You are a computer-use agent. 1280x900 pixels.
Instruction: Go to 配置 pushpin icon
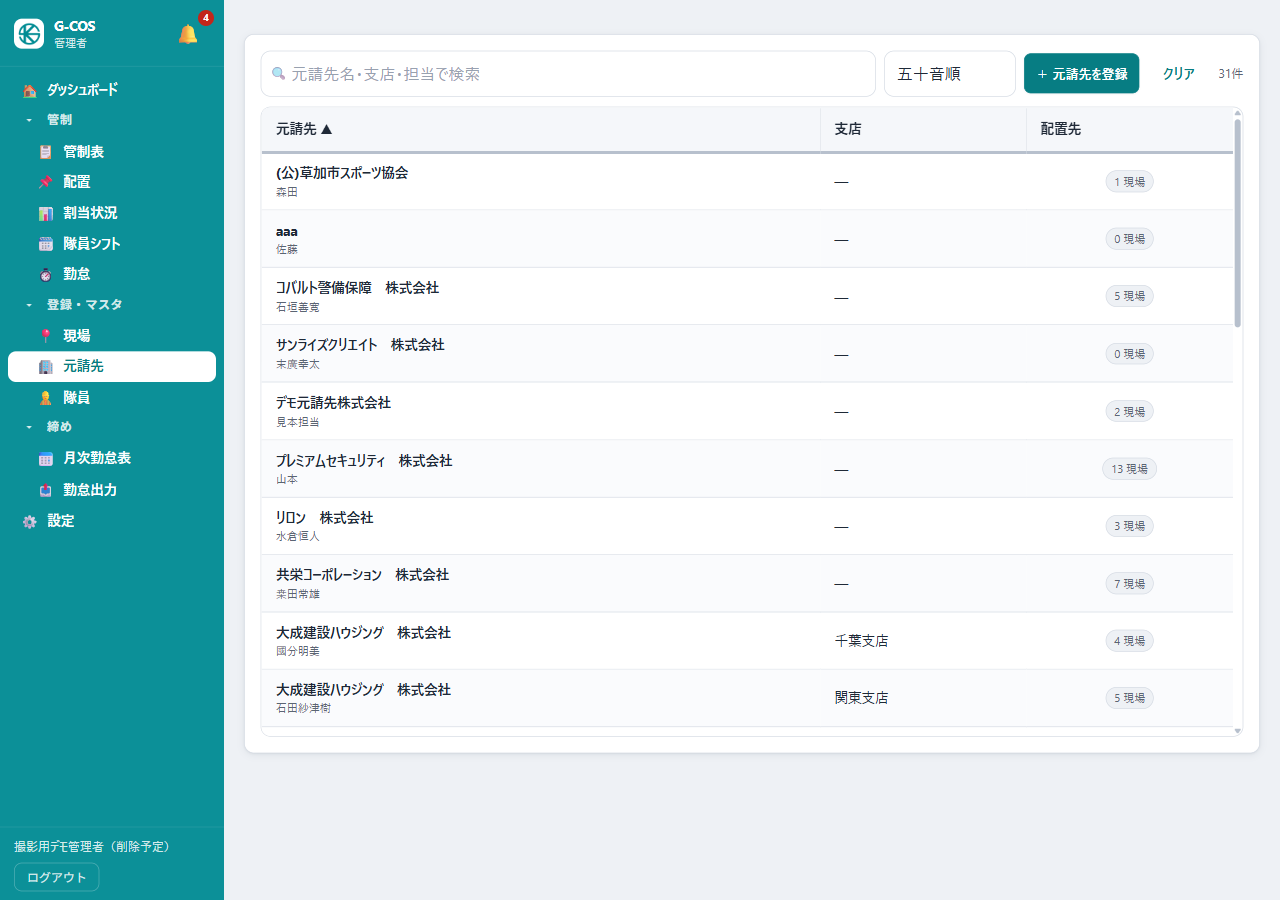(x=45, y=182)
